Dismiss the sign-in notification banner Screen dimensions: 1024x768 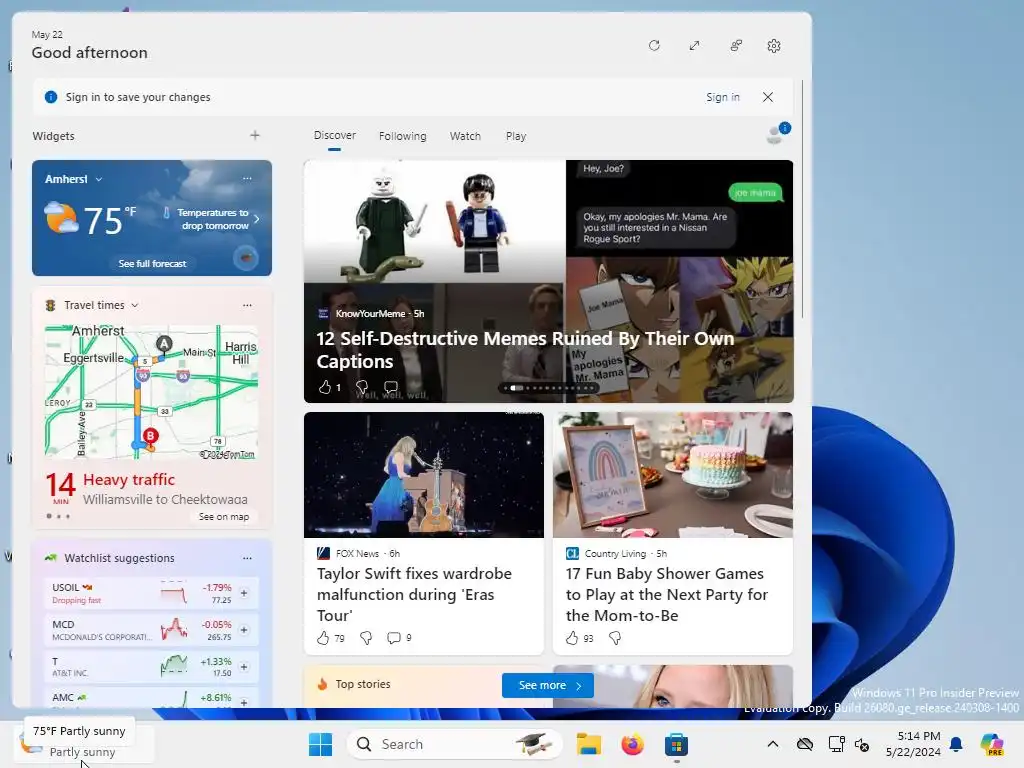pyautogui.click(x=768, y=97)
